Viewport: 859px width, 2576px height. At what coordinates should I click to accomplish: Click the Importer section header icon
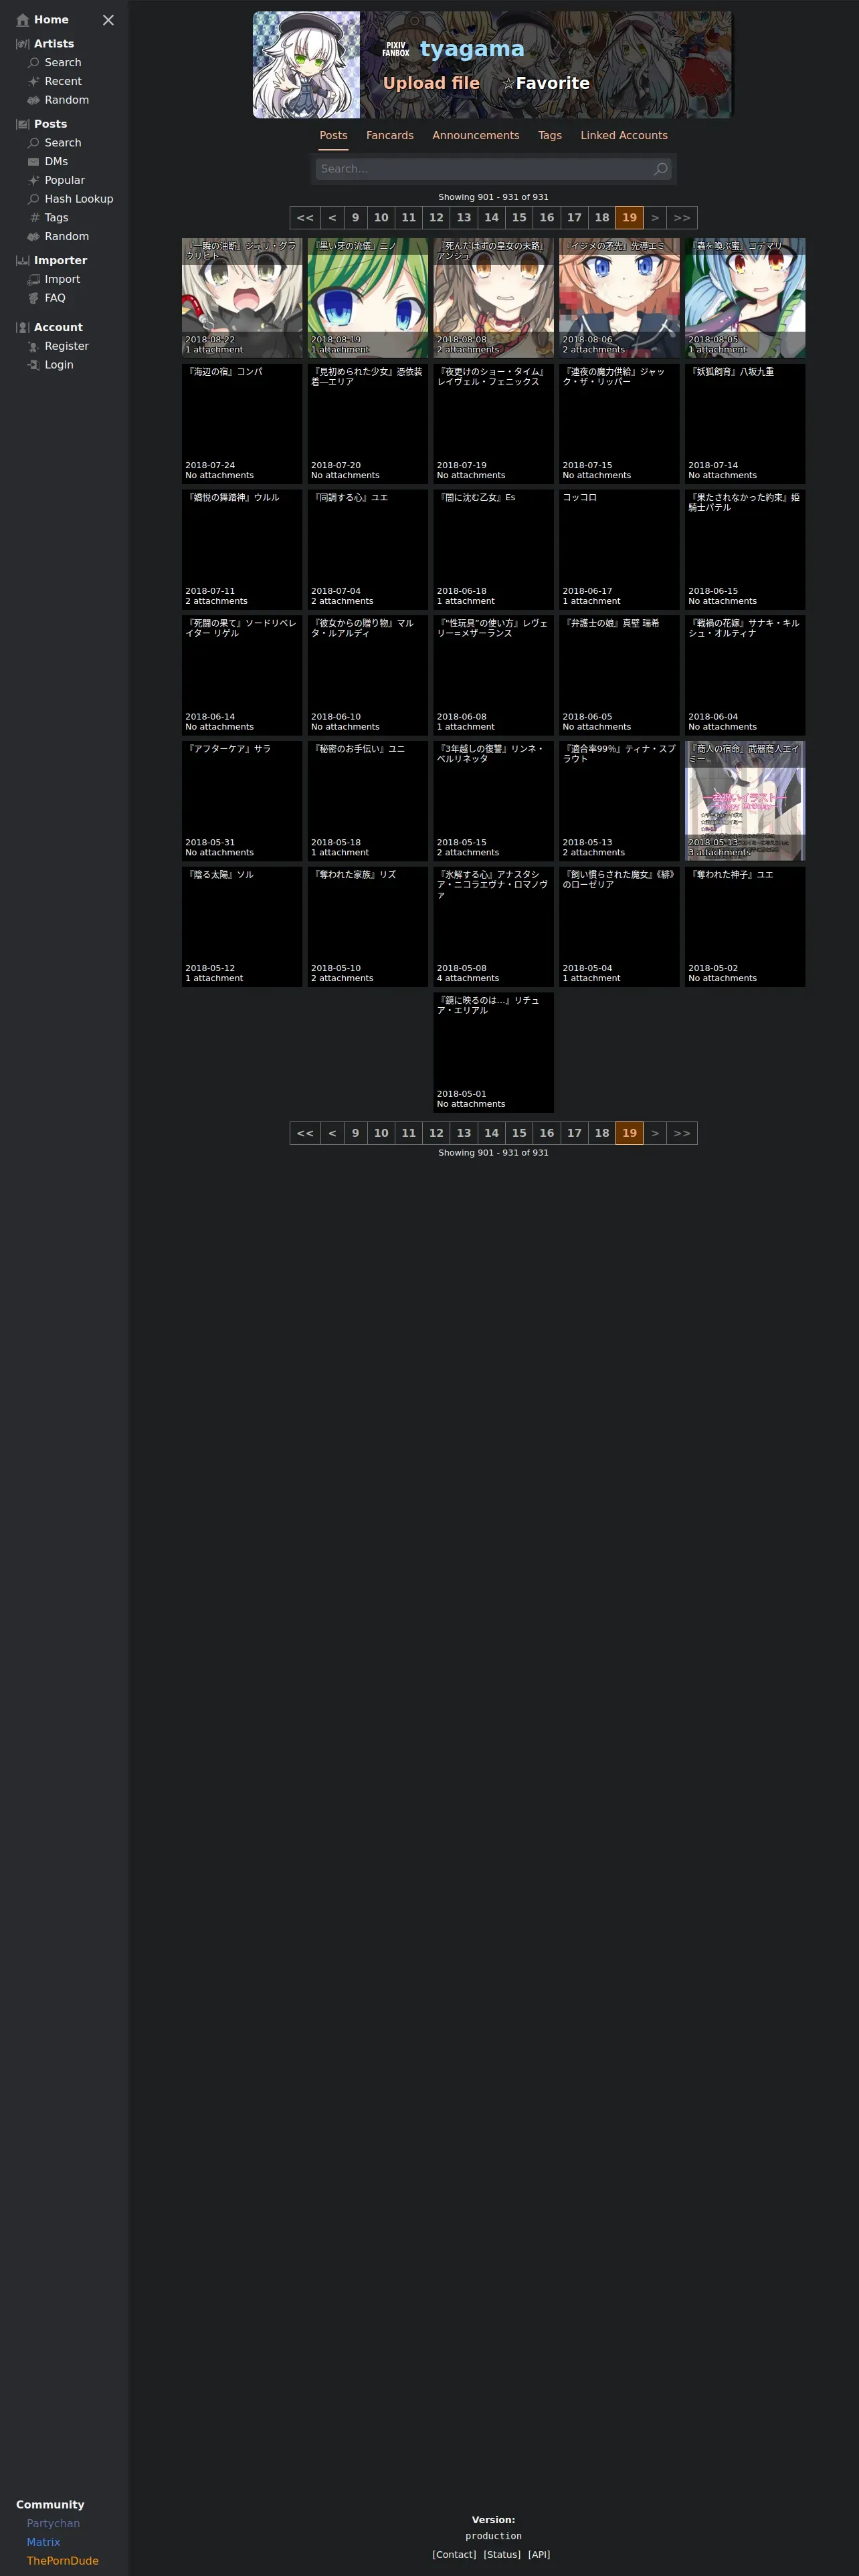point(22,261)
